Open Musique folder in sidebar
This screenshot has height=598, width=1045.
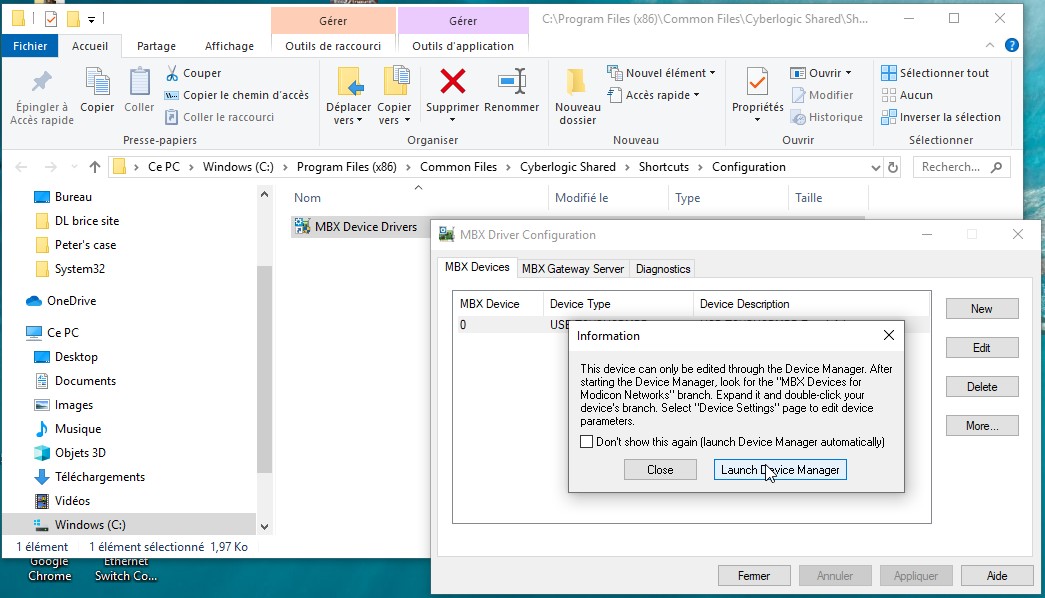point(68,429)
